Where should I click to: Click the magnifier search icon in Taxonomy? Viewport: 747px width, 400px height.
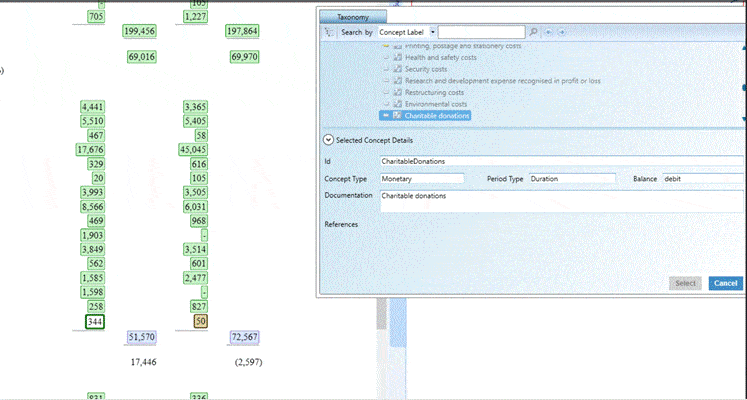pyautogui.click(x=534, y=32)
